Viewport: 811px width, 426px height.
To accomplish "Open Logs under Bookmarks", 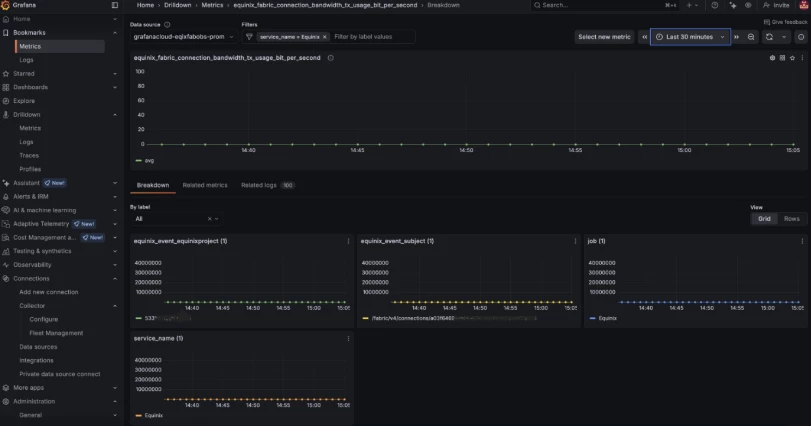I will click(x=26, y=60).
